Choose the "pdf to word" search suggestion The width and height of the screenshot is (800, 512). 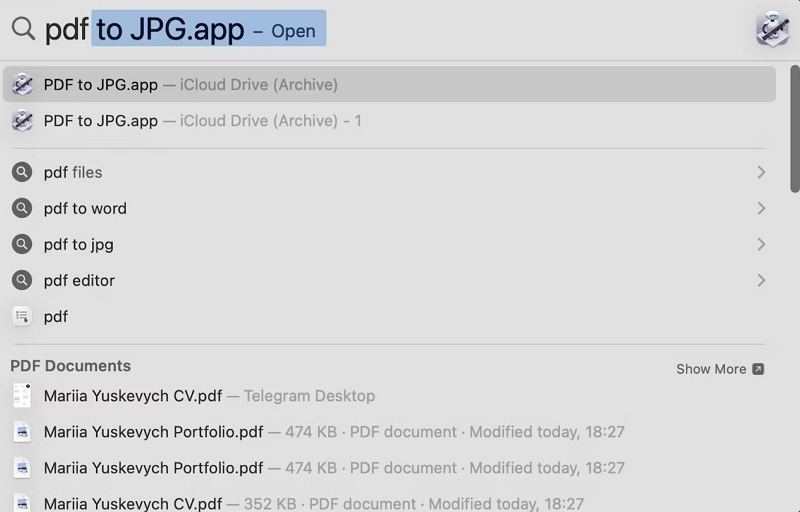[x=389, y=208]
